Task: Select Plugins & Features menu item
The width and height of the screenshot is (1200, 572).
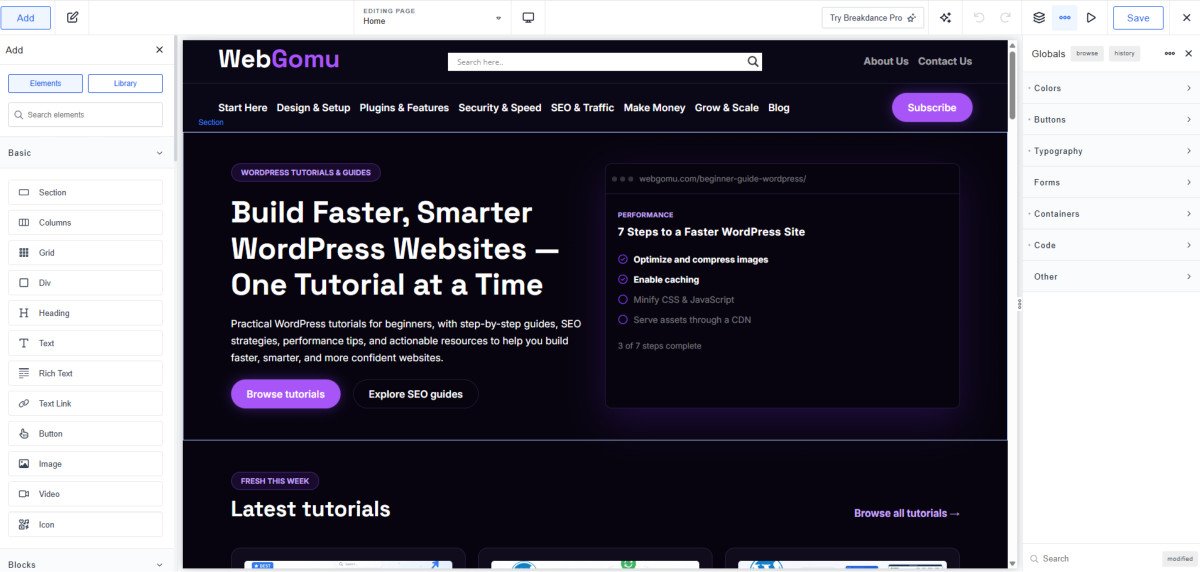Action: pyautogui.click(x=404, y=107)
